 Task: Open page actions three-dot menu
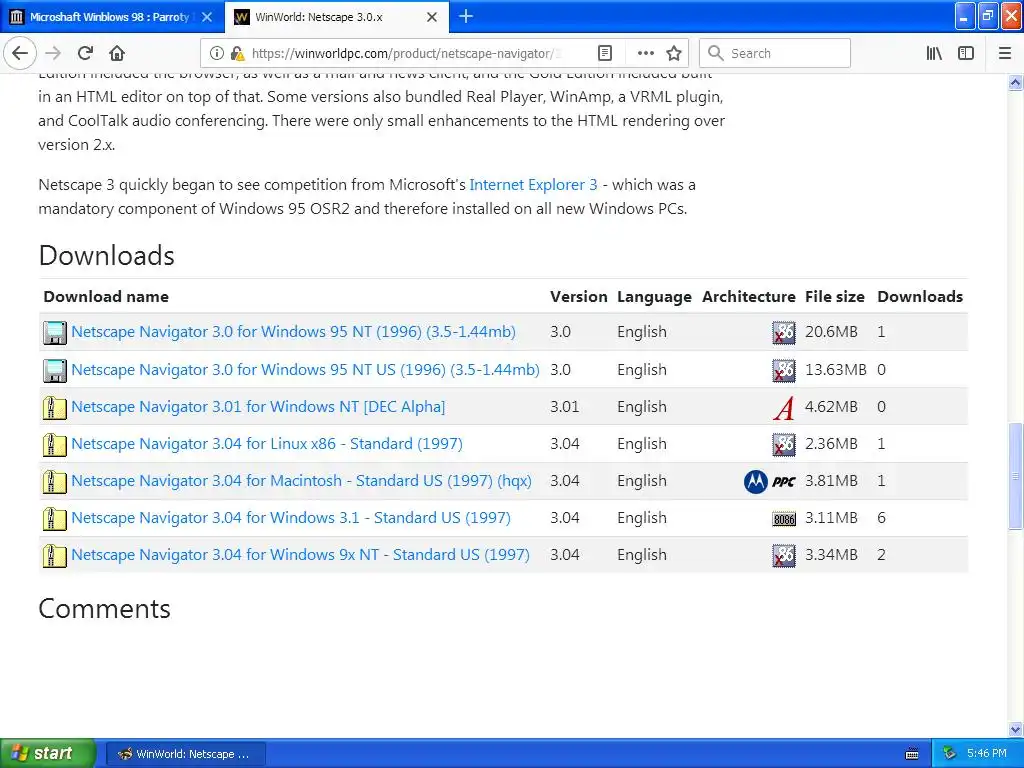[645, 53]
